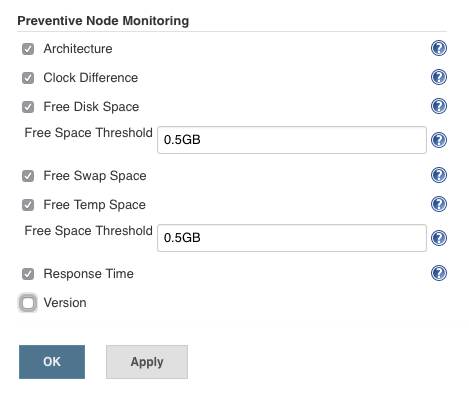Click the Version label

[65, 303]
